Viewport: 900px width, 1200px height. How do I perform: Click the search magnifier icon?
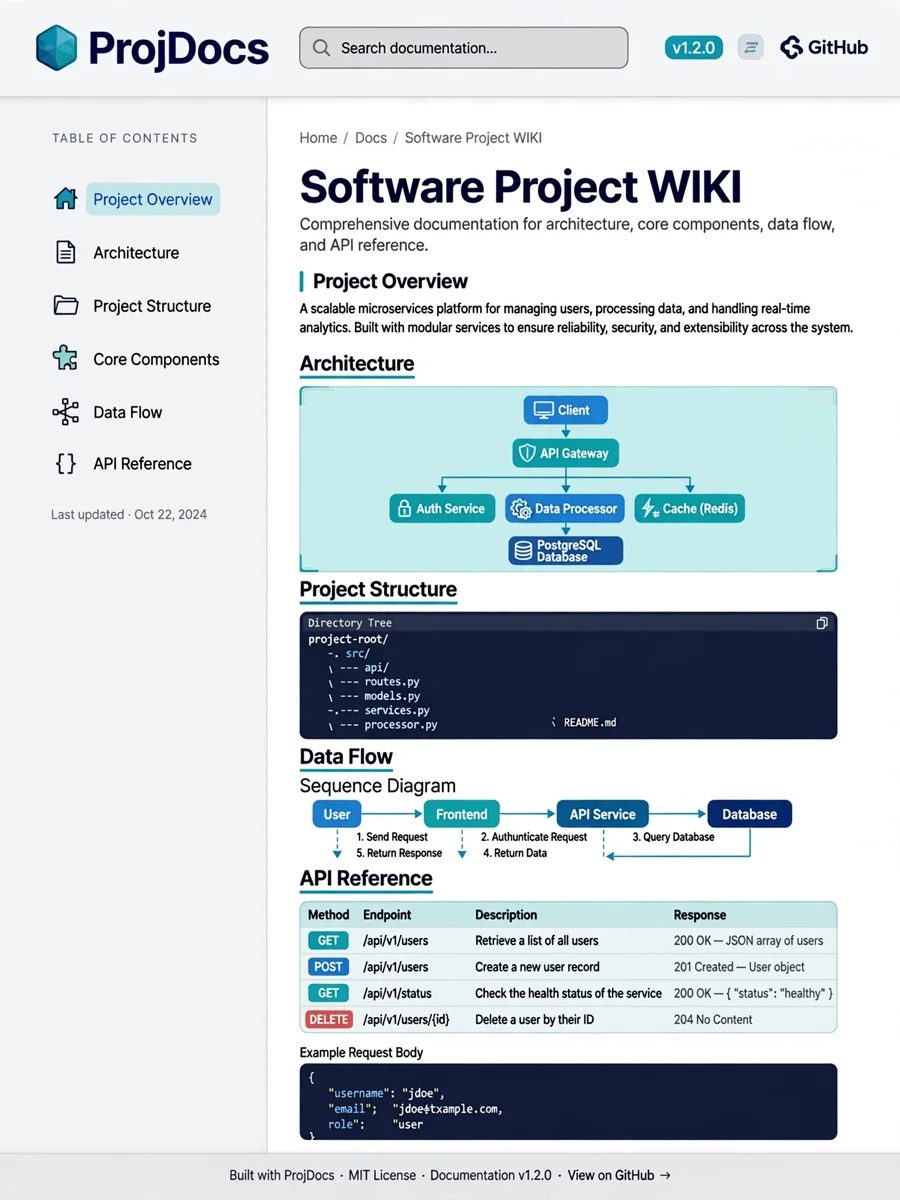(x=321, y=48)
